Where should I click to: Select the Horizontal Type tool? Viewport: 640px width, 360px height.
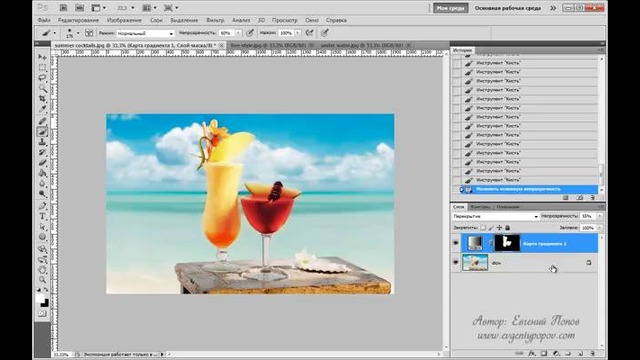click(x=42, y=216)
